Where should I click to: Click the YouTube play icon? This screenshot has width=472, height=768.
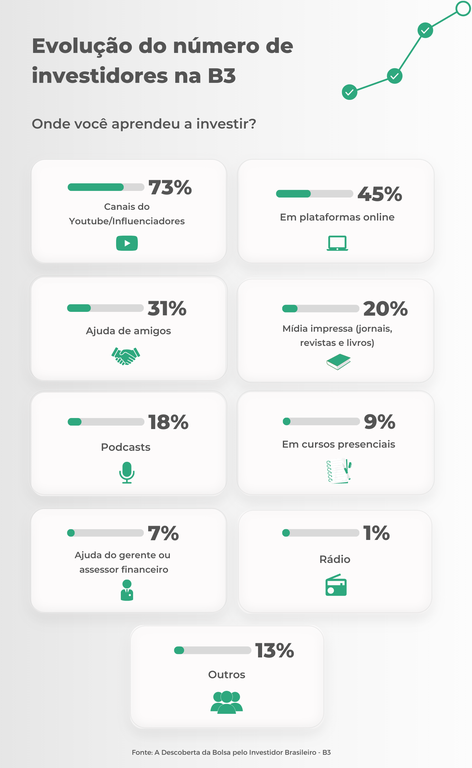(127, 243)
